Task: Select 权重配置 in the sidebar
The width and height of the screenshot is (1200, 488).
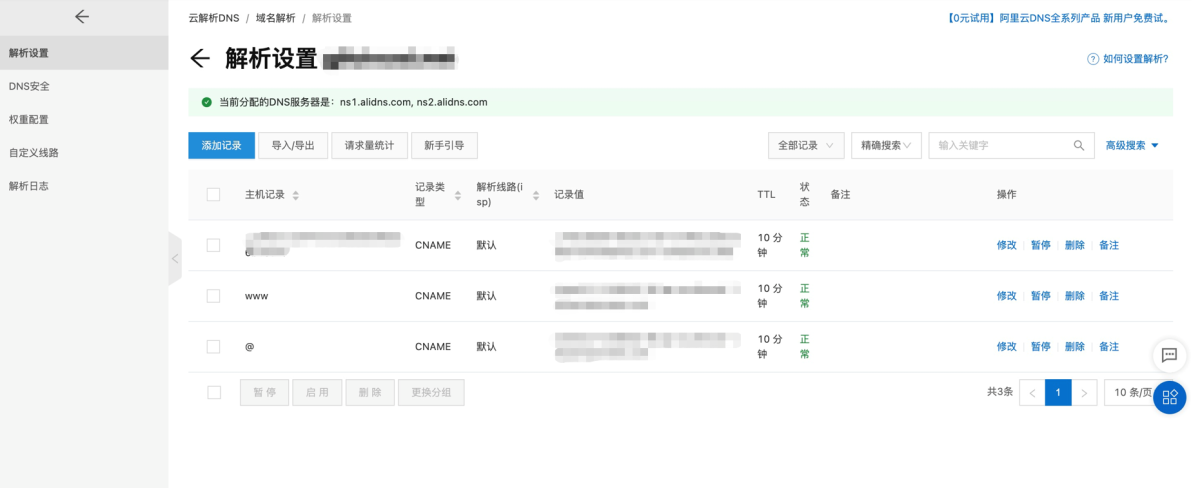Action: (29, 119)
